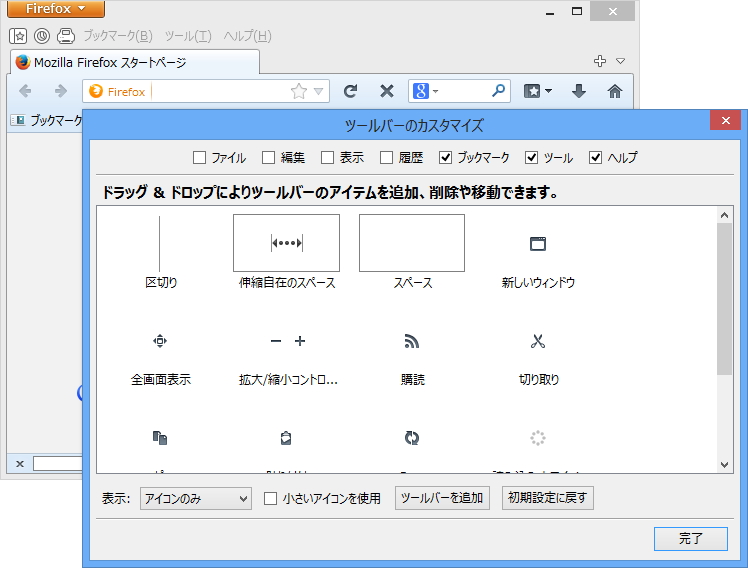The height and width of the screenshot is (568, 748).
Task: Uncheck the ツール menu checkbox
Action: (531, 157)
